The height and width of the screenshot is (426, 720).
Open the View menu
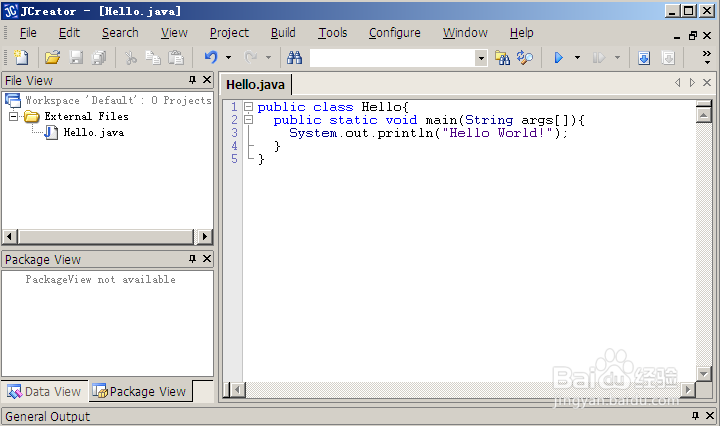point(174,33)
